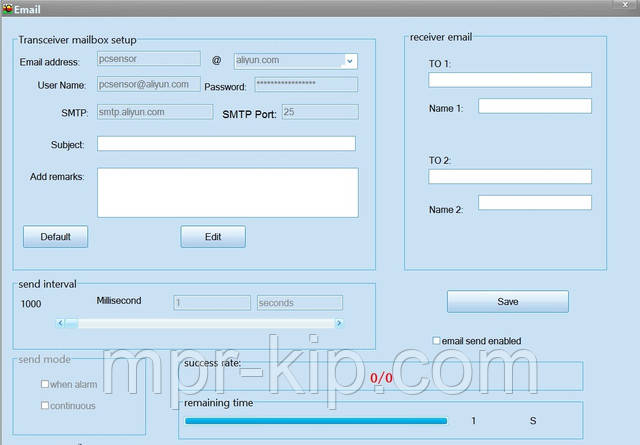Click the TO 1 recipient field
Image resolution: width=640 pixels, height=445 pixels.
click(510, 80)
